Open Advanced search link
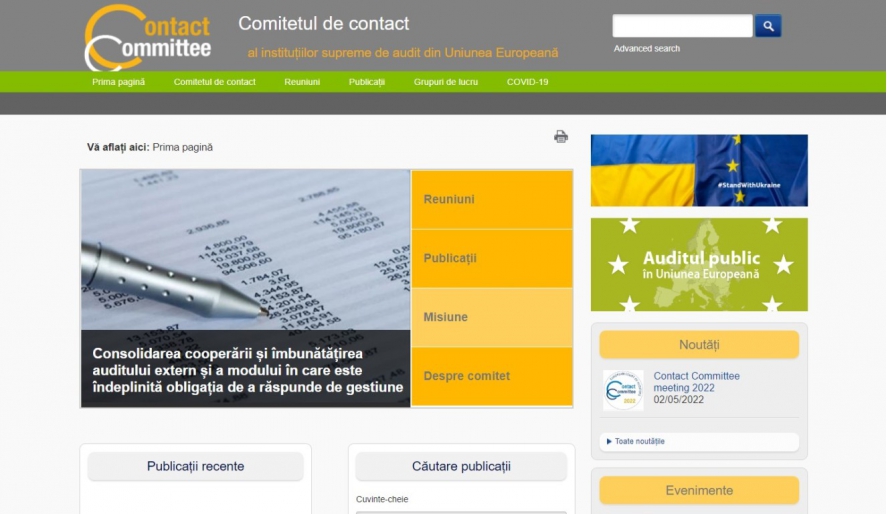The height and width of the screenshot is (514, 887). pos(647,49)
